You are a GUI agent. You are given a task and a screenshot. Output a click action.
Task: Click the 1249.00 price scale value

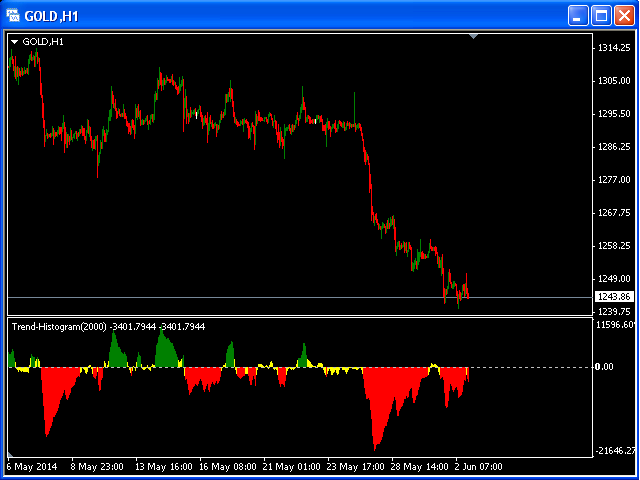(x=615, y=278)
